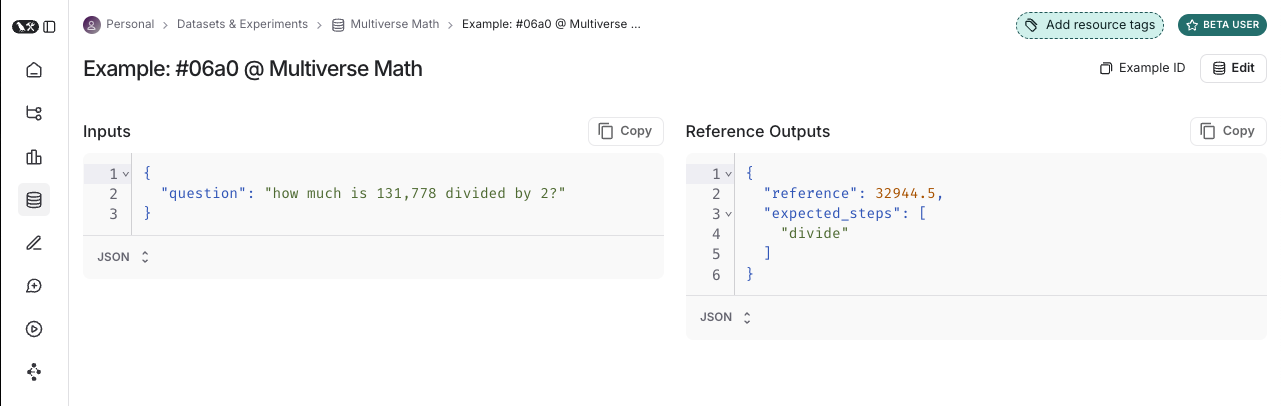The height and width of the screenshot is (406, 1281).
Task: Open the pencil annotation icon in sidebar
Action: 34,243
